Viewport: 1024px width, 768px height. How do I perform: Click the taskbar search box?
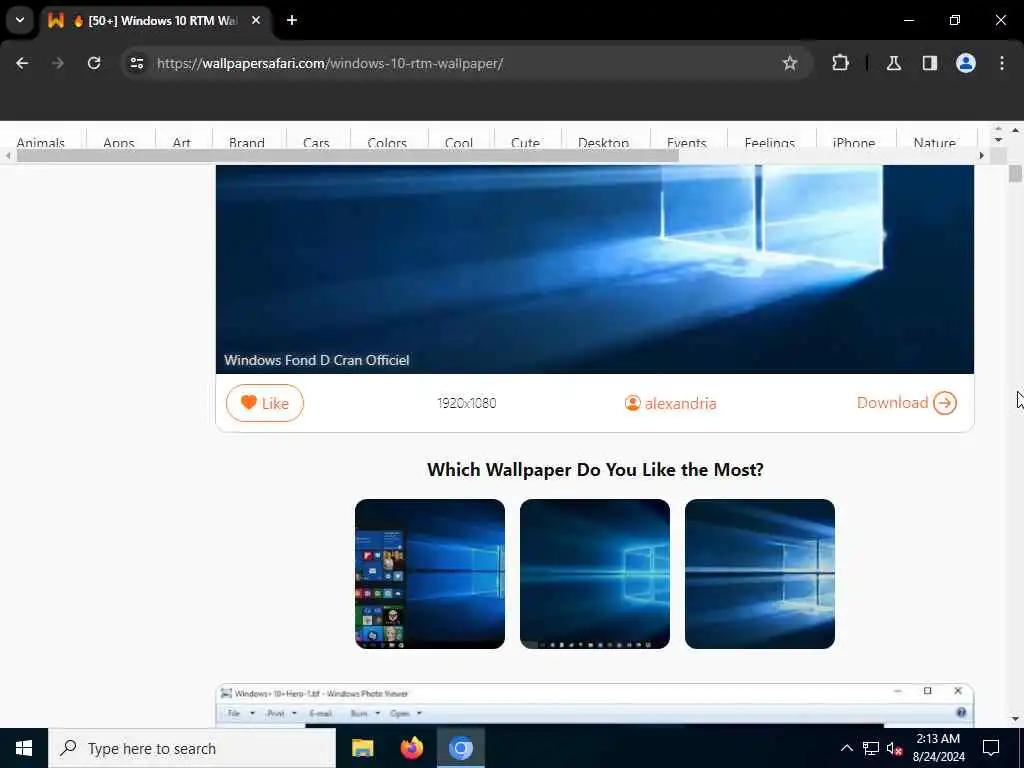[x=192, y=748]
